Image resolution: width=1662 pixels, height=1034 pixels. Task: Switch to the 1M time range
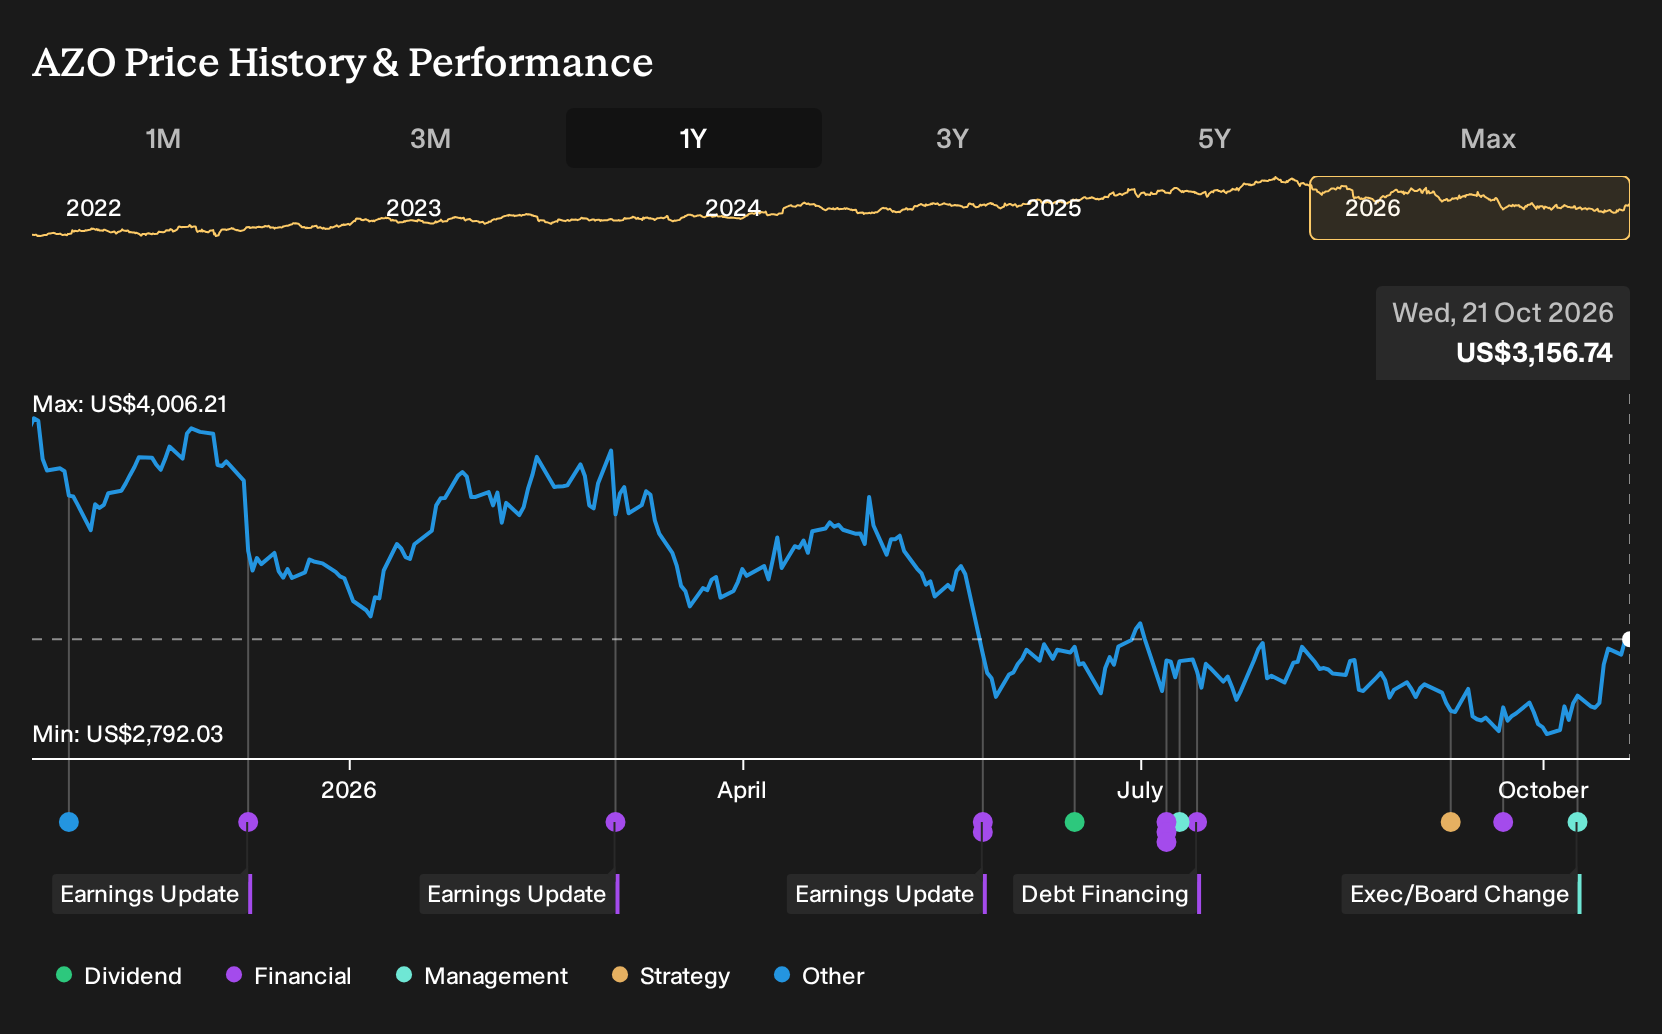[x=163, y=138]
